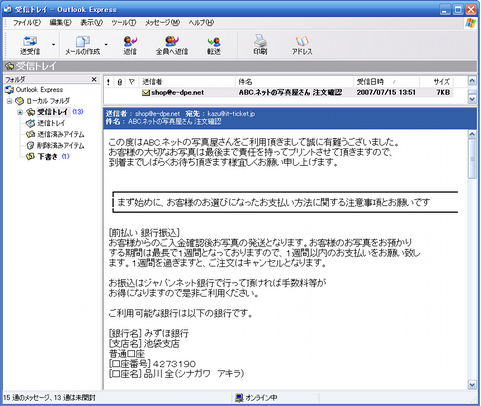Sort messages by 送信者 column
Screen dimensions: 481x406
[187, 82]
